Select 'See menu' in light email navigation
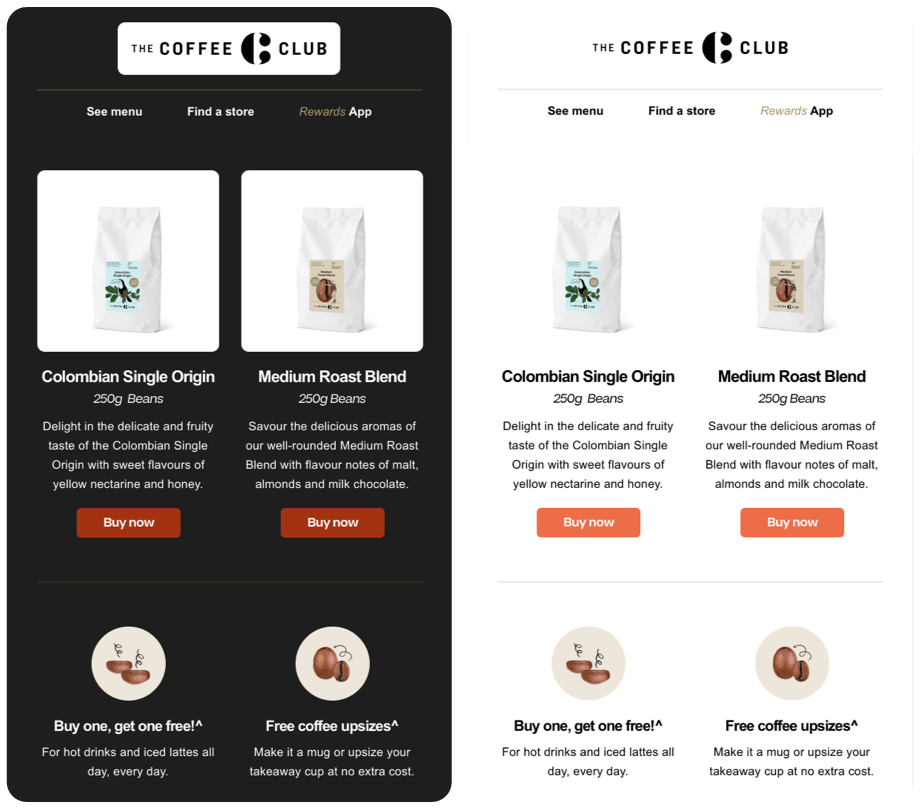 pos(576,111)
